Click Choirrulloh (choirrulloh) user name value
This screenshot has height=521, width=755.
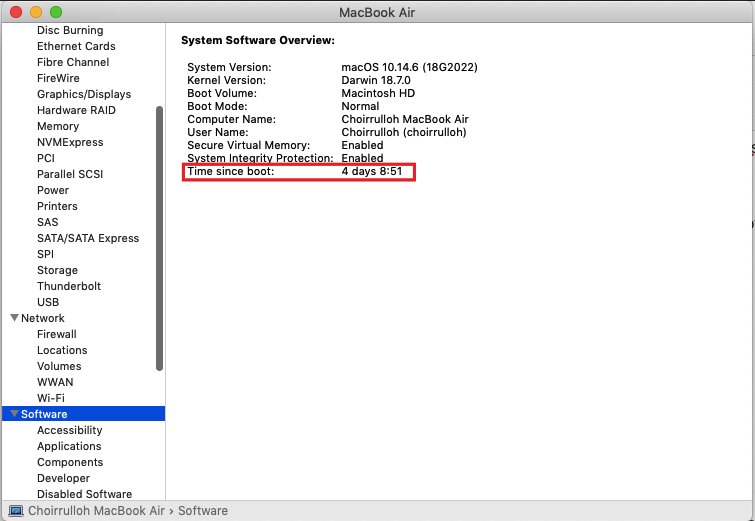click(404, 132)
